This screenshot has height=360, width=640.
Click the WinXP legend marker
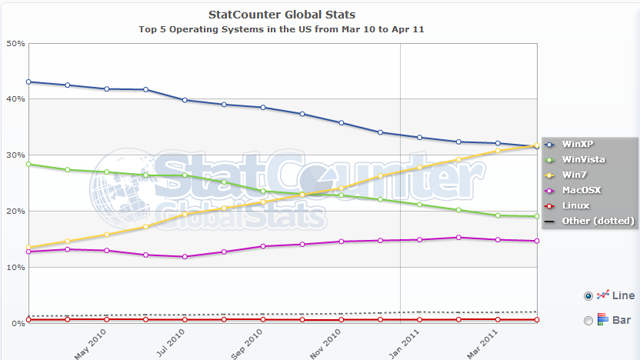[550, 144]
